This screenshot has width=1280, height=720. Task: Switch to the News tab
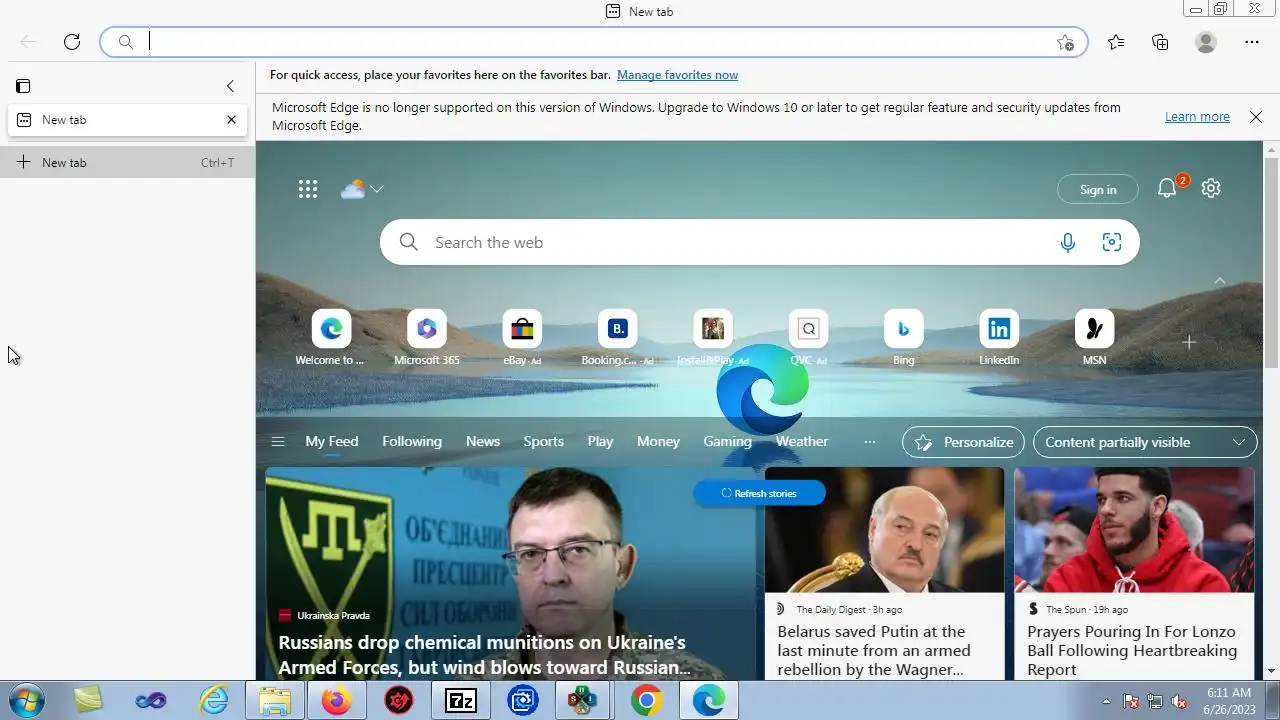coord(483,441)
